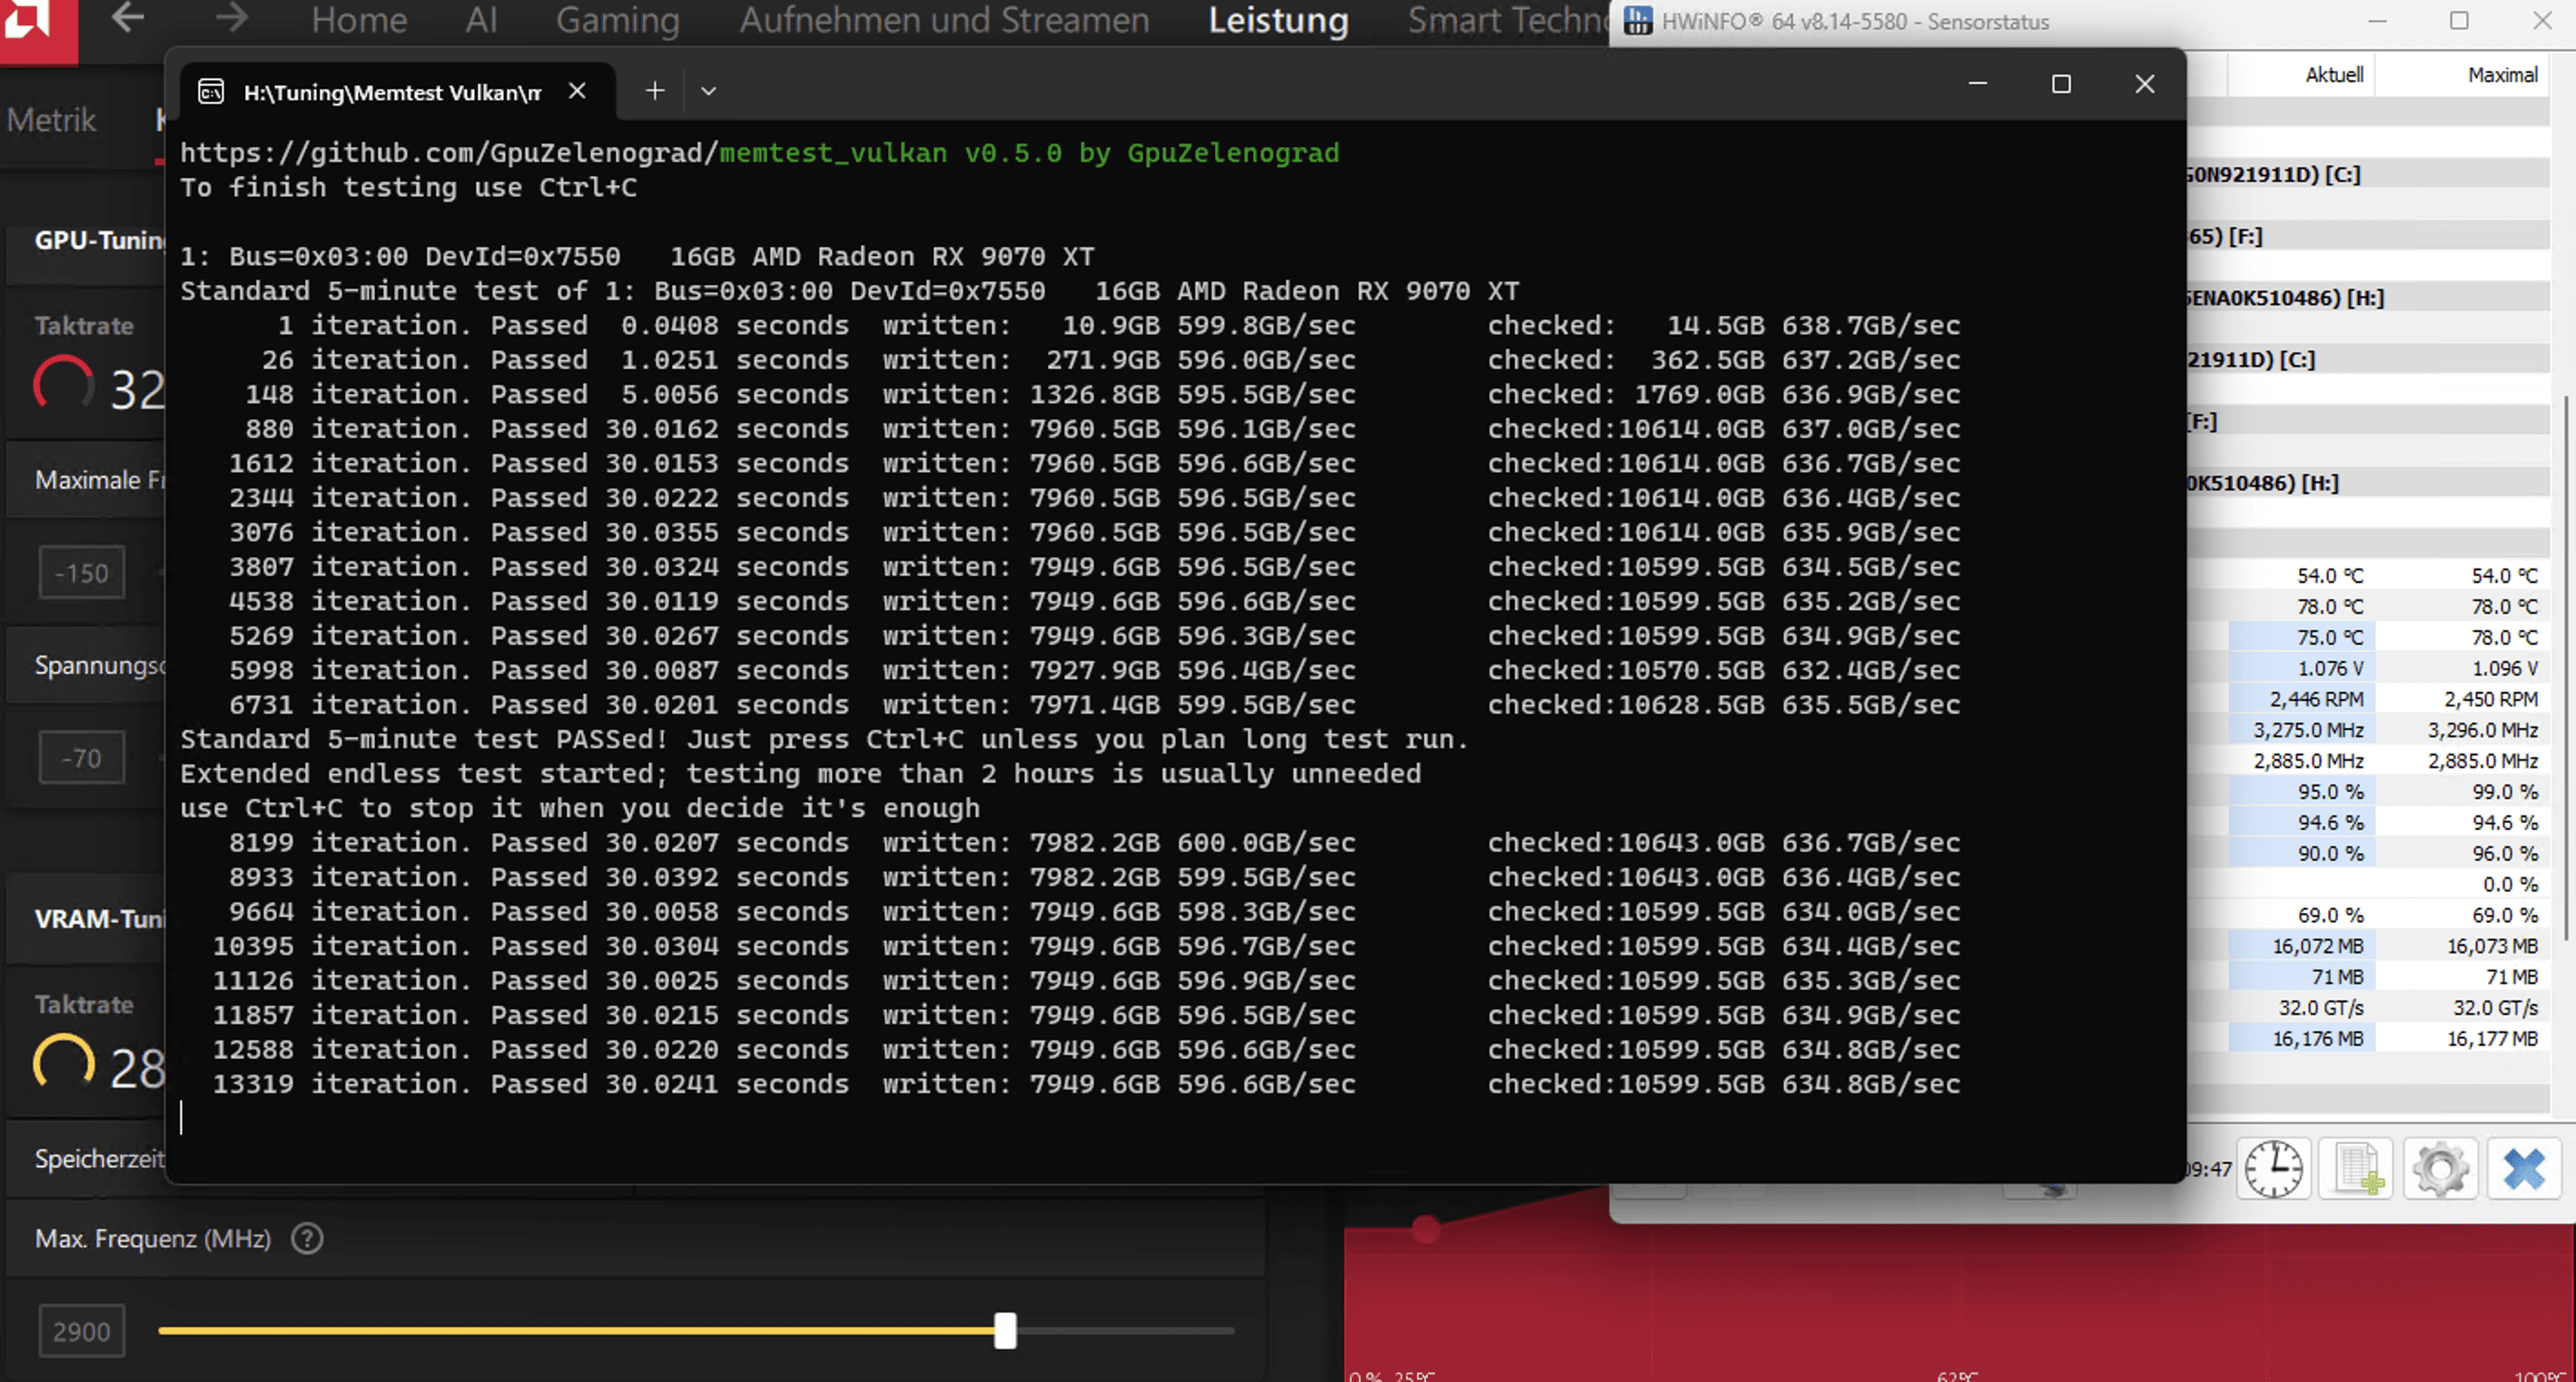The height and width of the screenshot is (1382, 2576).
Task: Click the Speicherzeit label
Action: tap(99, 1159)
